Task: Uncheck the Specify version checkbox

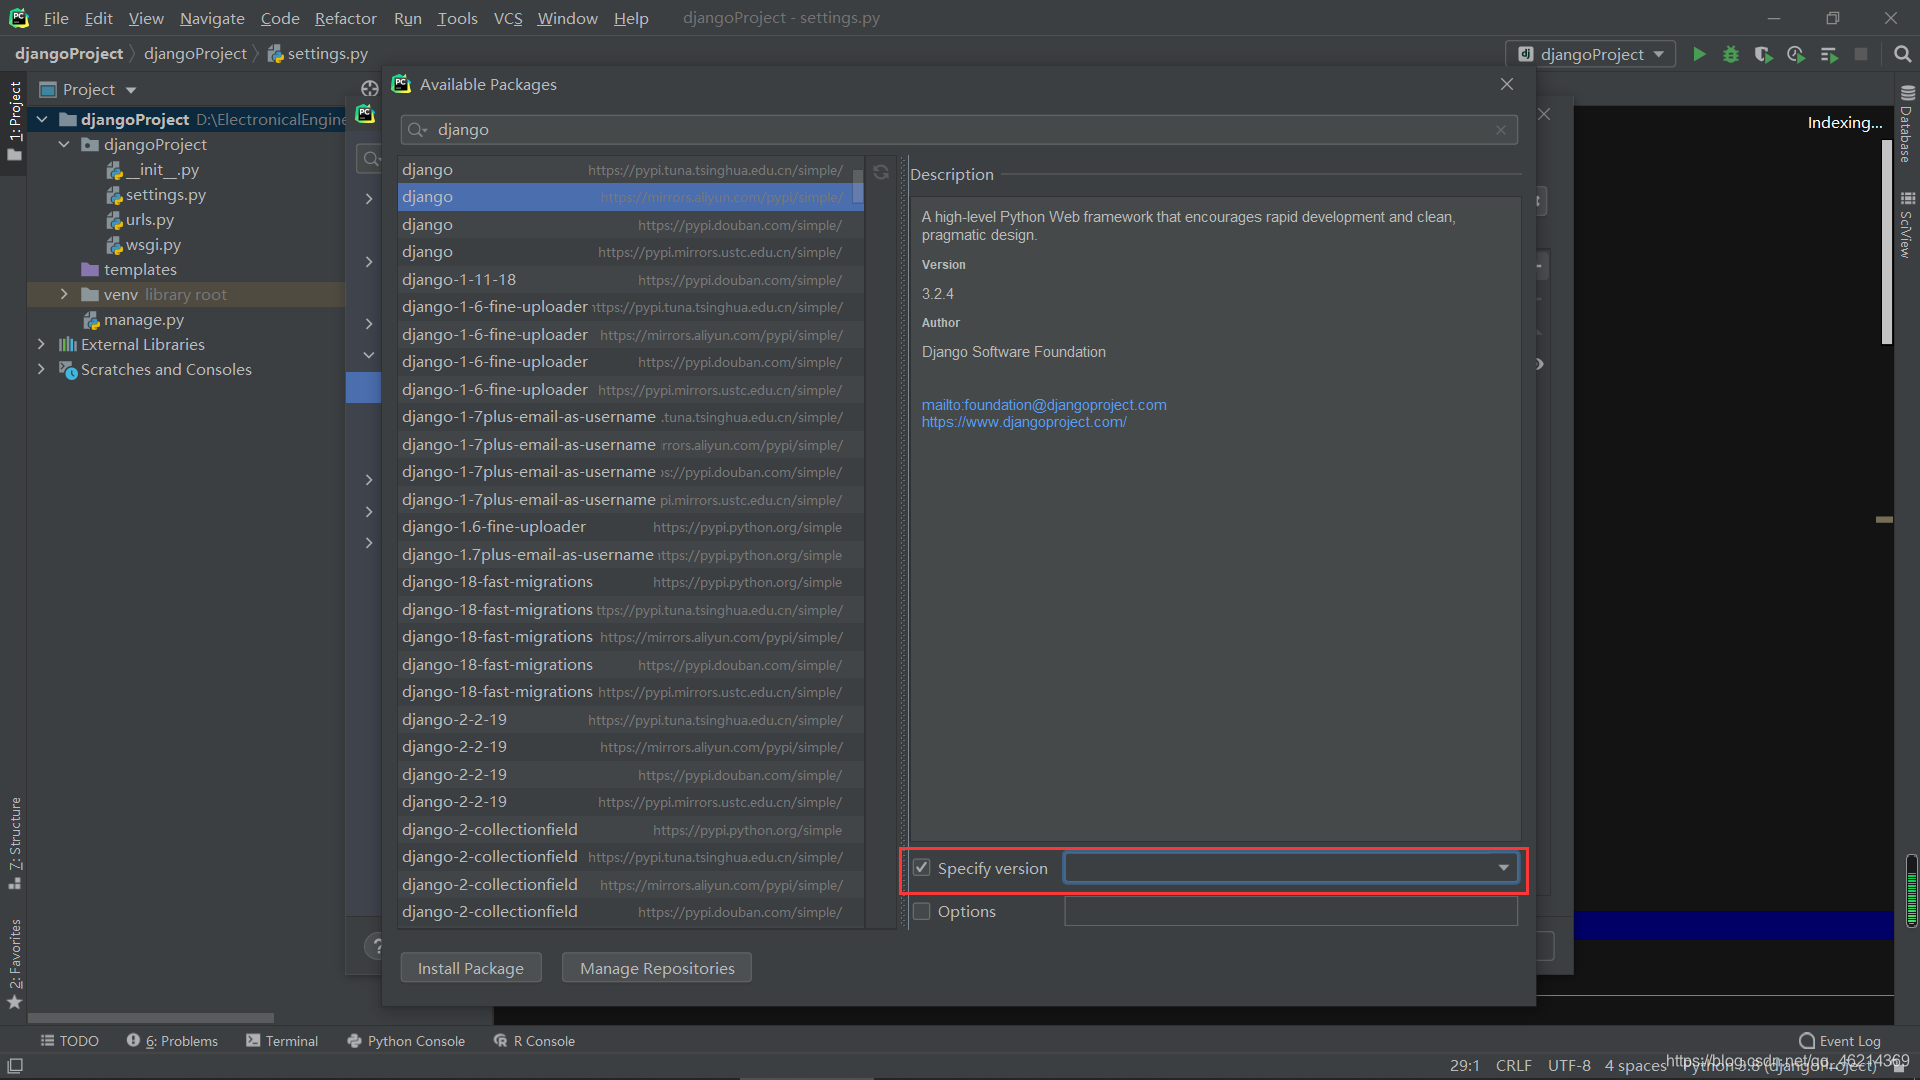Action: (x=922, y=868)
